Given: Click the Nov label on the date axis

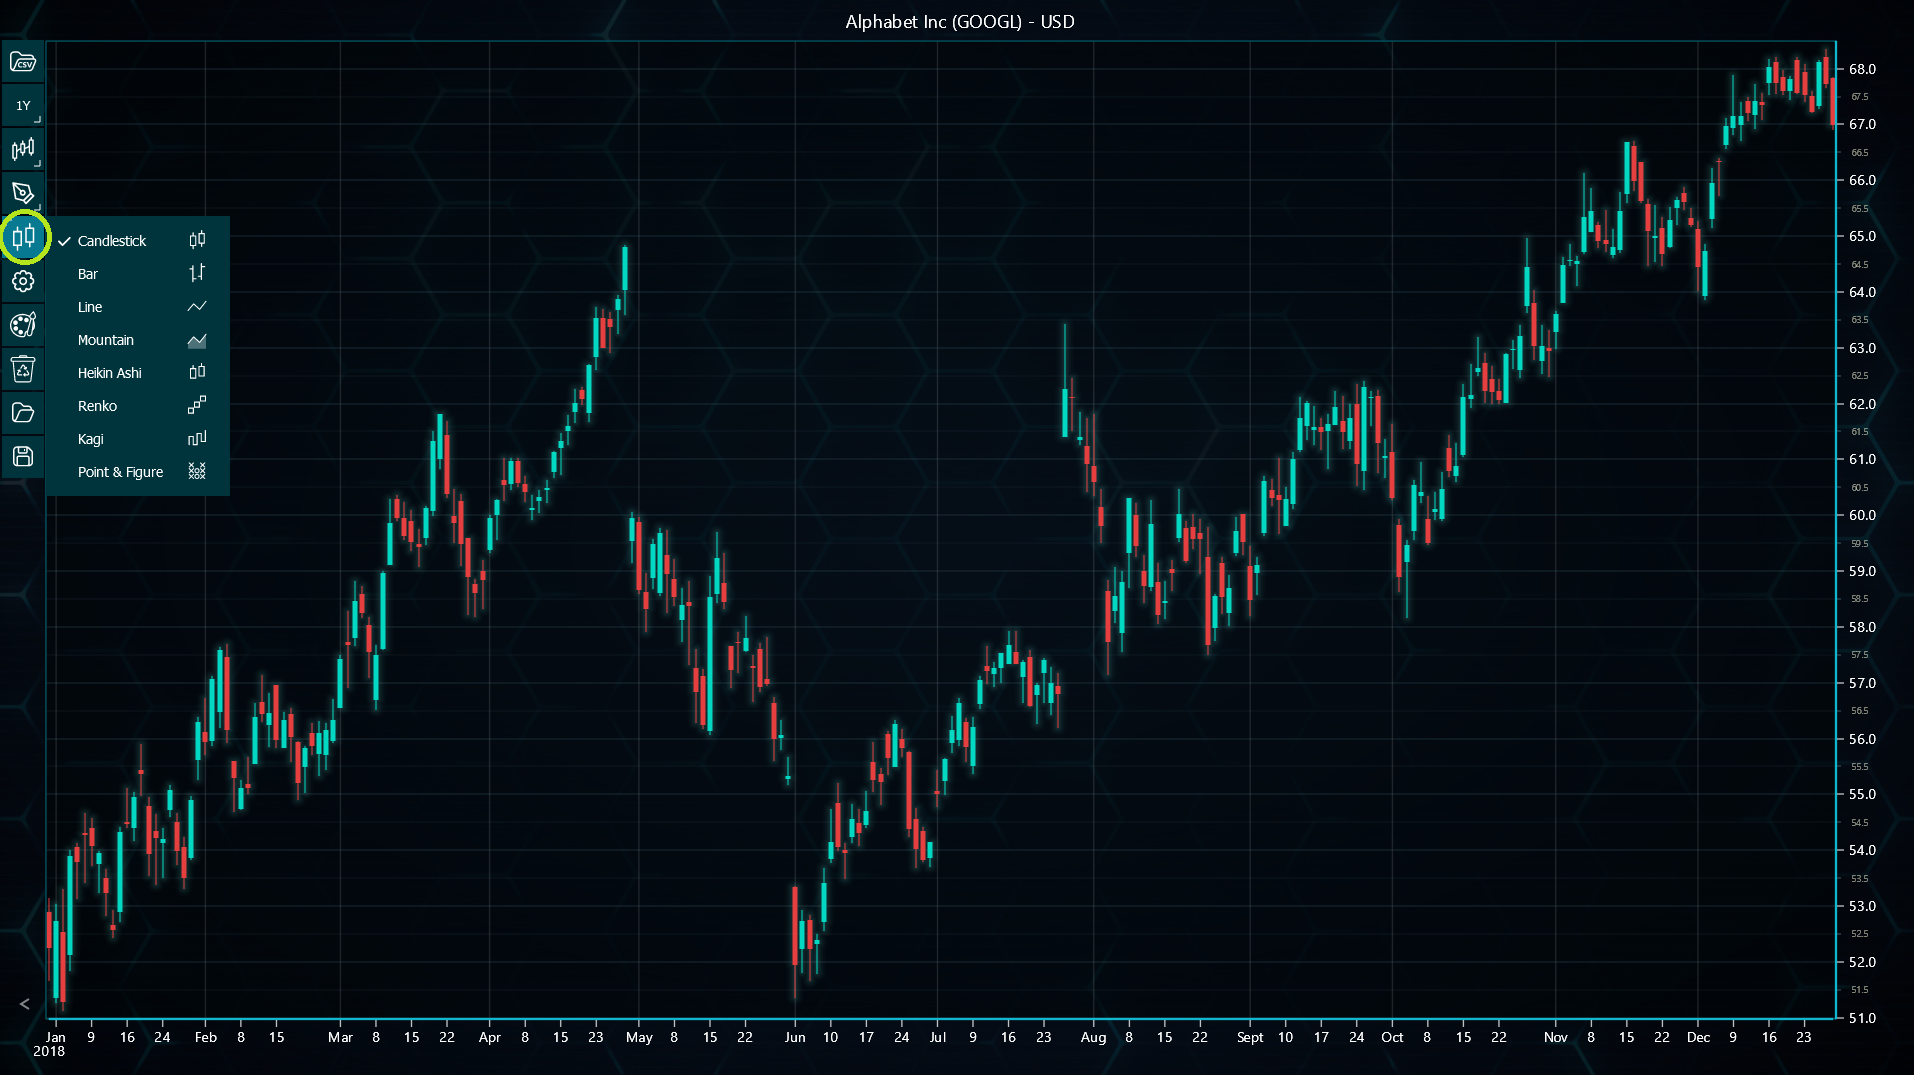Looking at the screenshot, I should 1555,1037.
